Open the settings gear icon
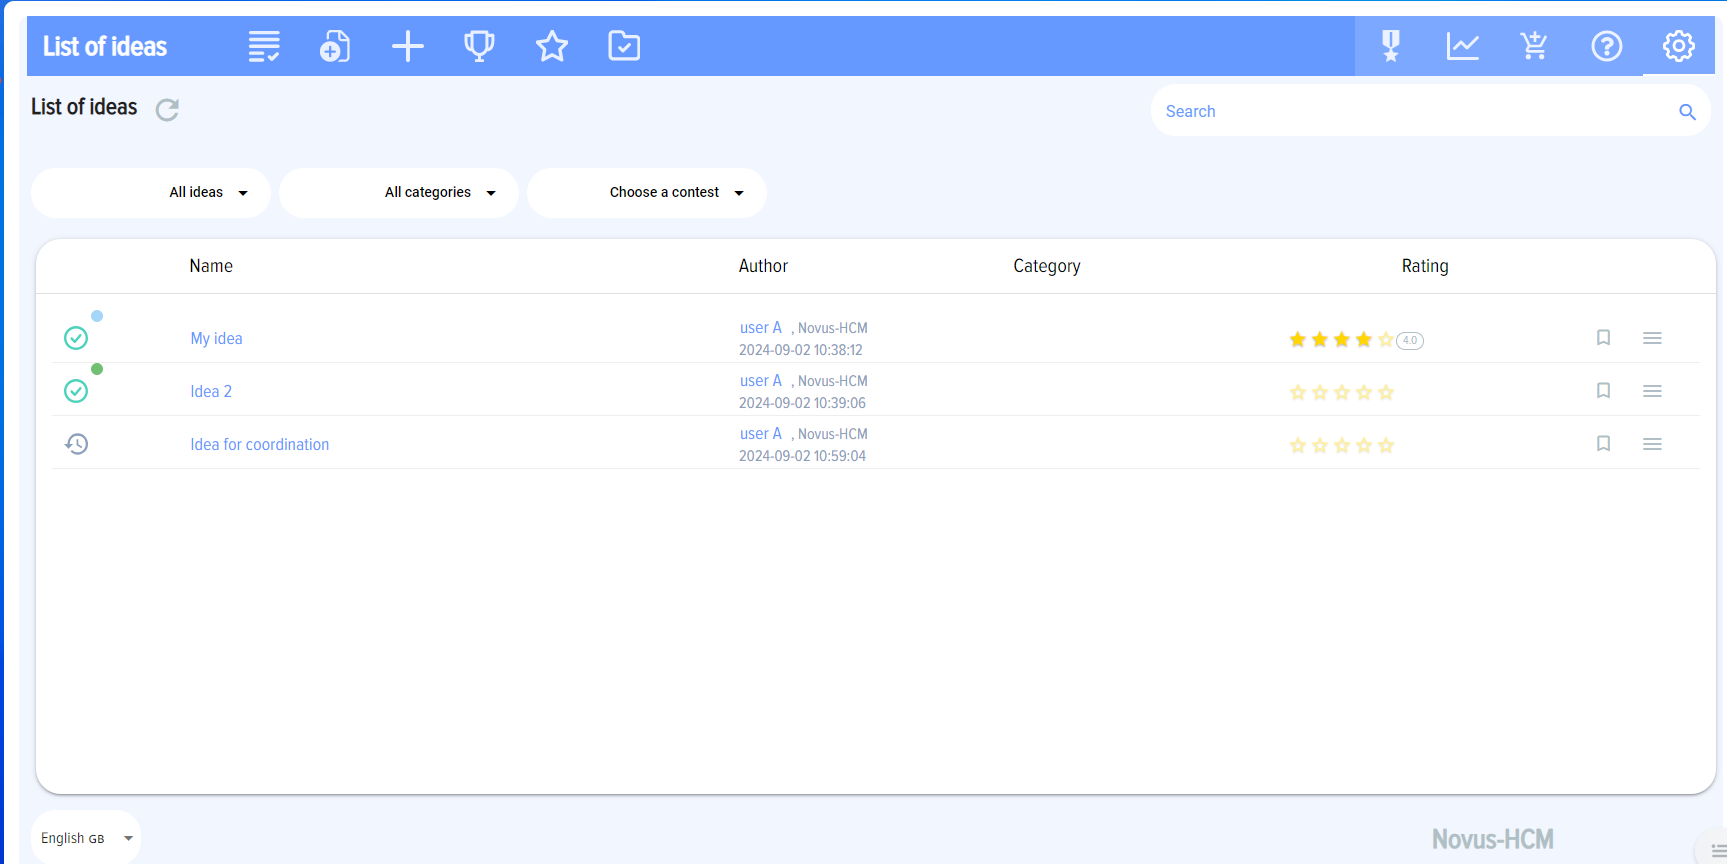Viewport: 1727px width, 864px height. [x=1678, y=46]
